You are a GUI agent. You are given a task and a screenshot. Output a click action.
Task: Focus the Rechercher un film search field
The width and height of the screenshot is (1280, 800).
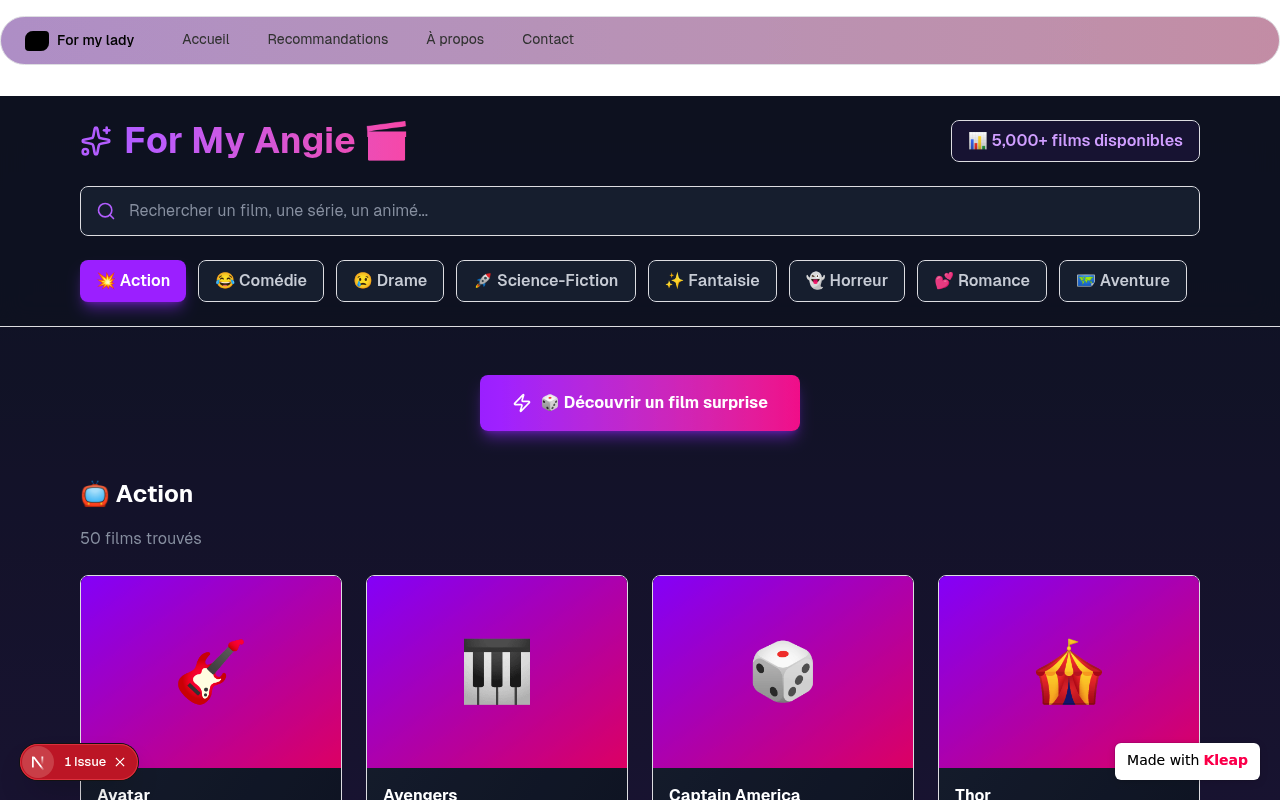tap(640, 211)
